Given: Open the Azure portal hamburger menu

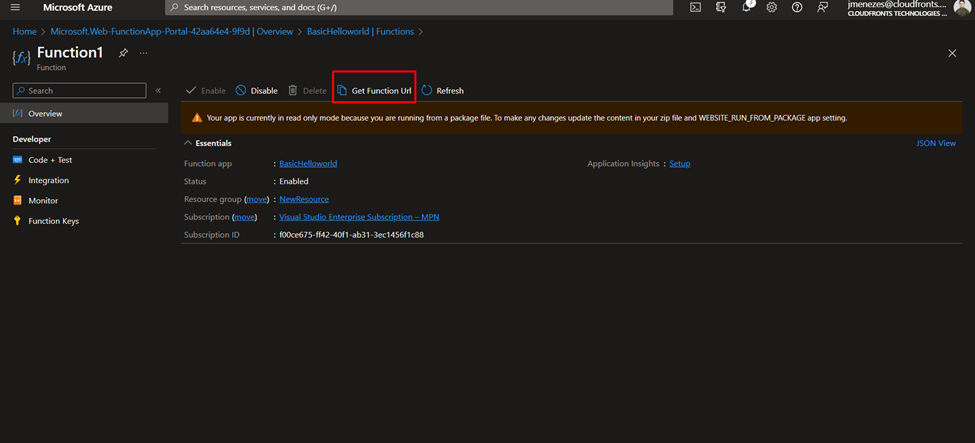Looking at the screenshot, I should click(16, 7).
